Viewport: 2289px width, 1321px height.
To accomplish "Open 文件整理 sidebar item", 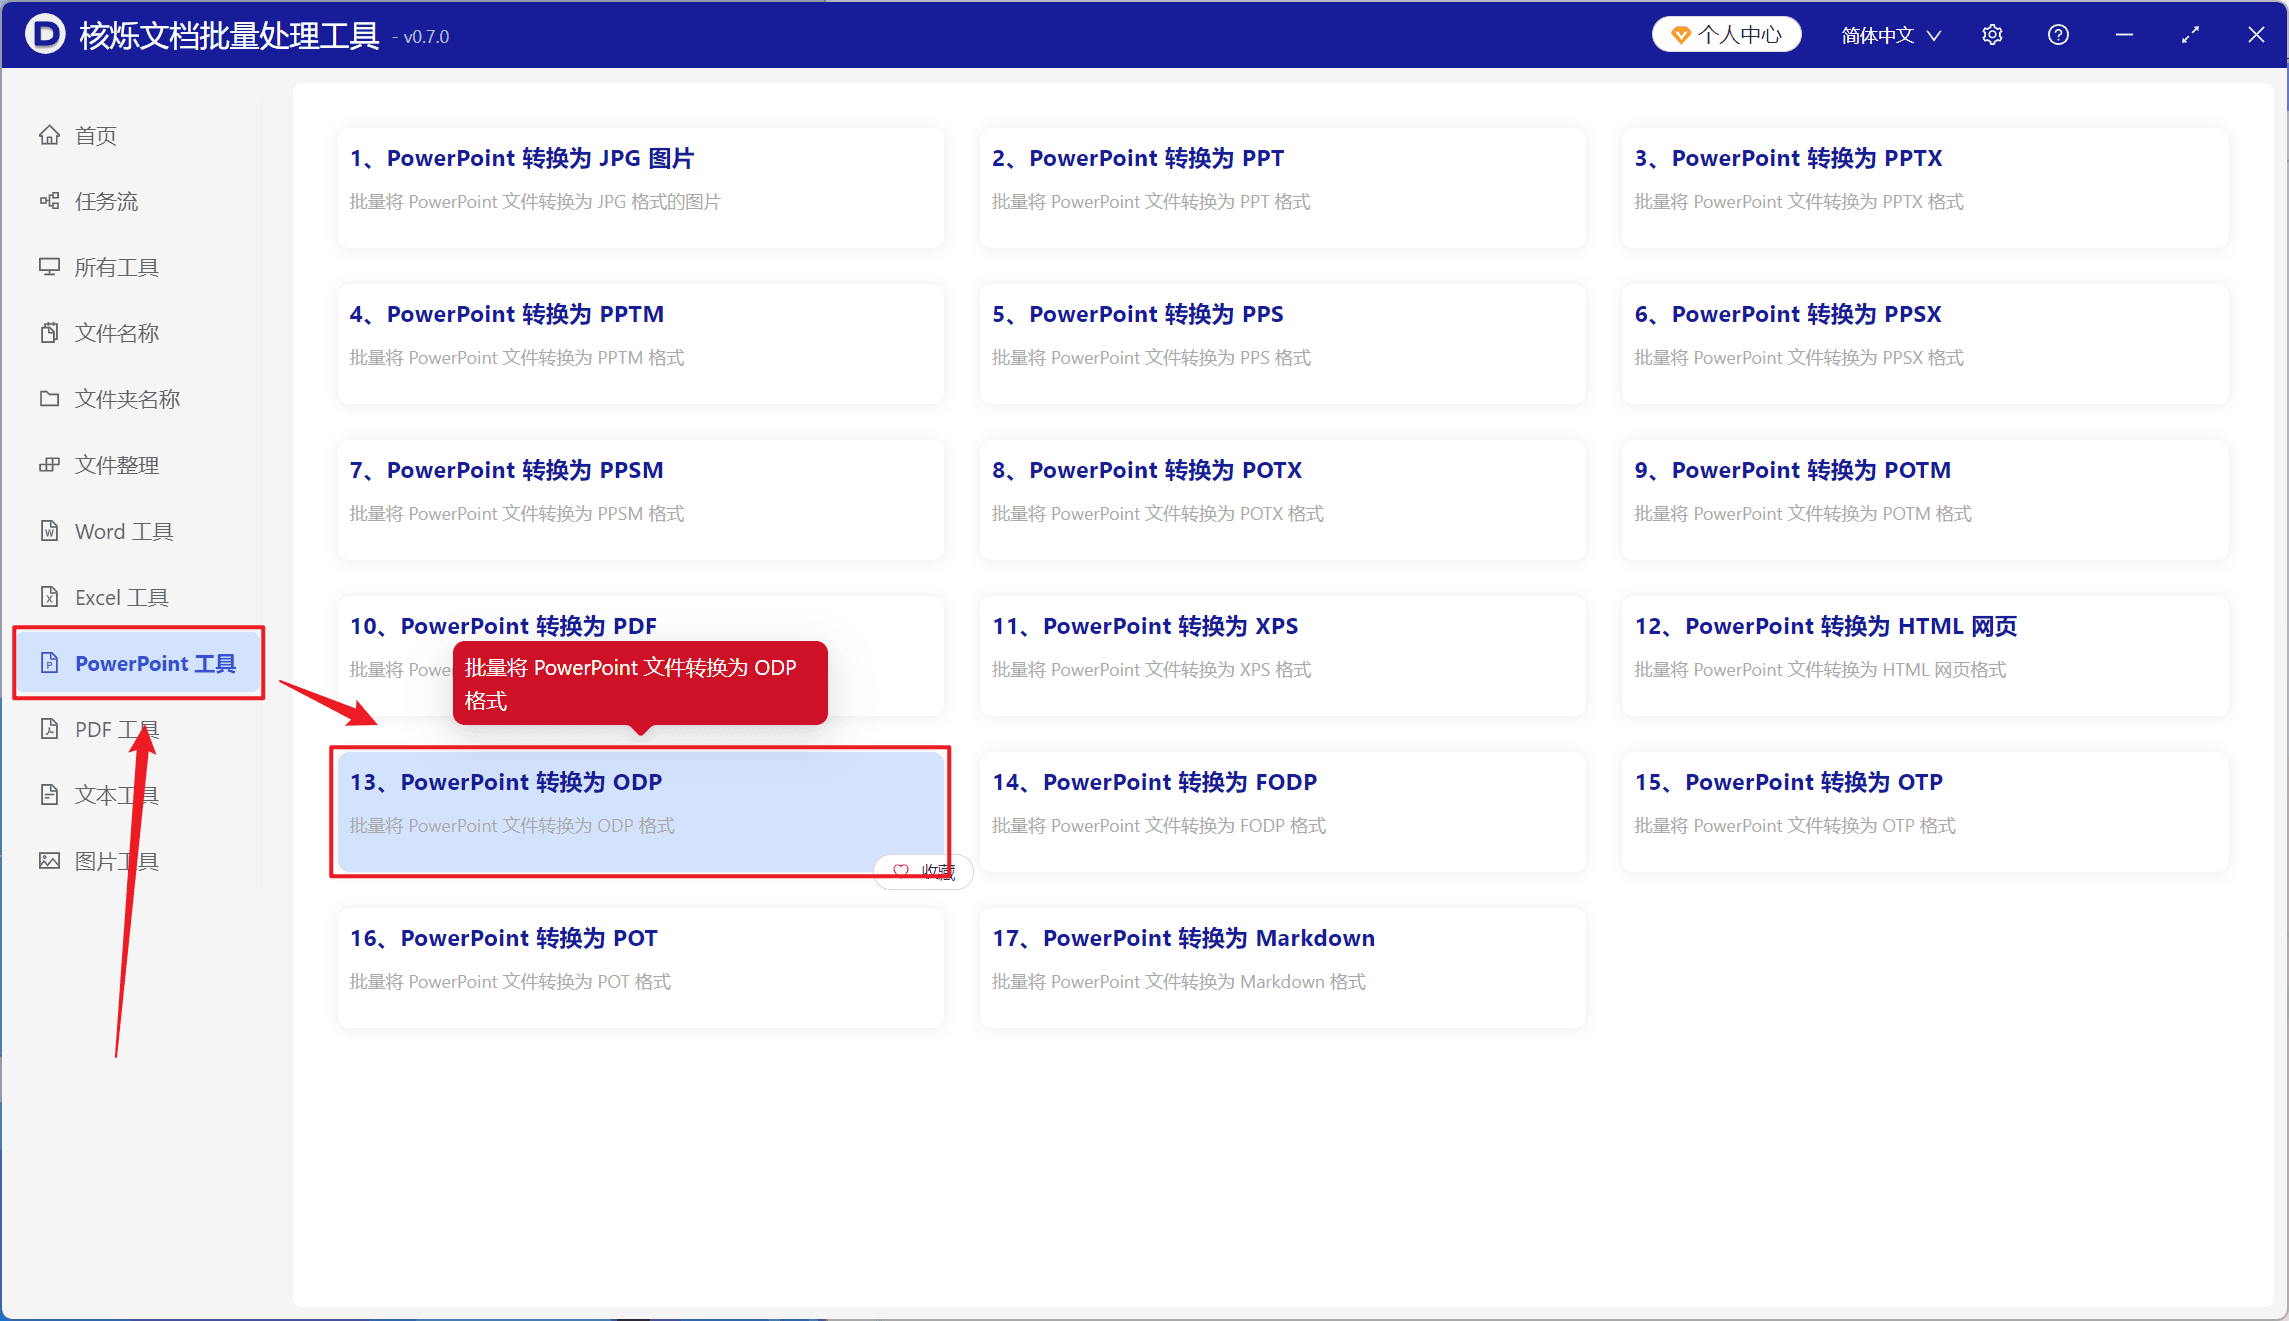I will [138, 465].
